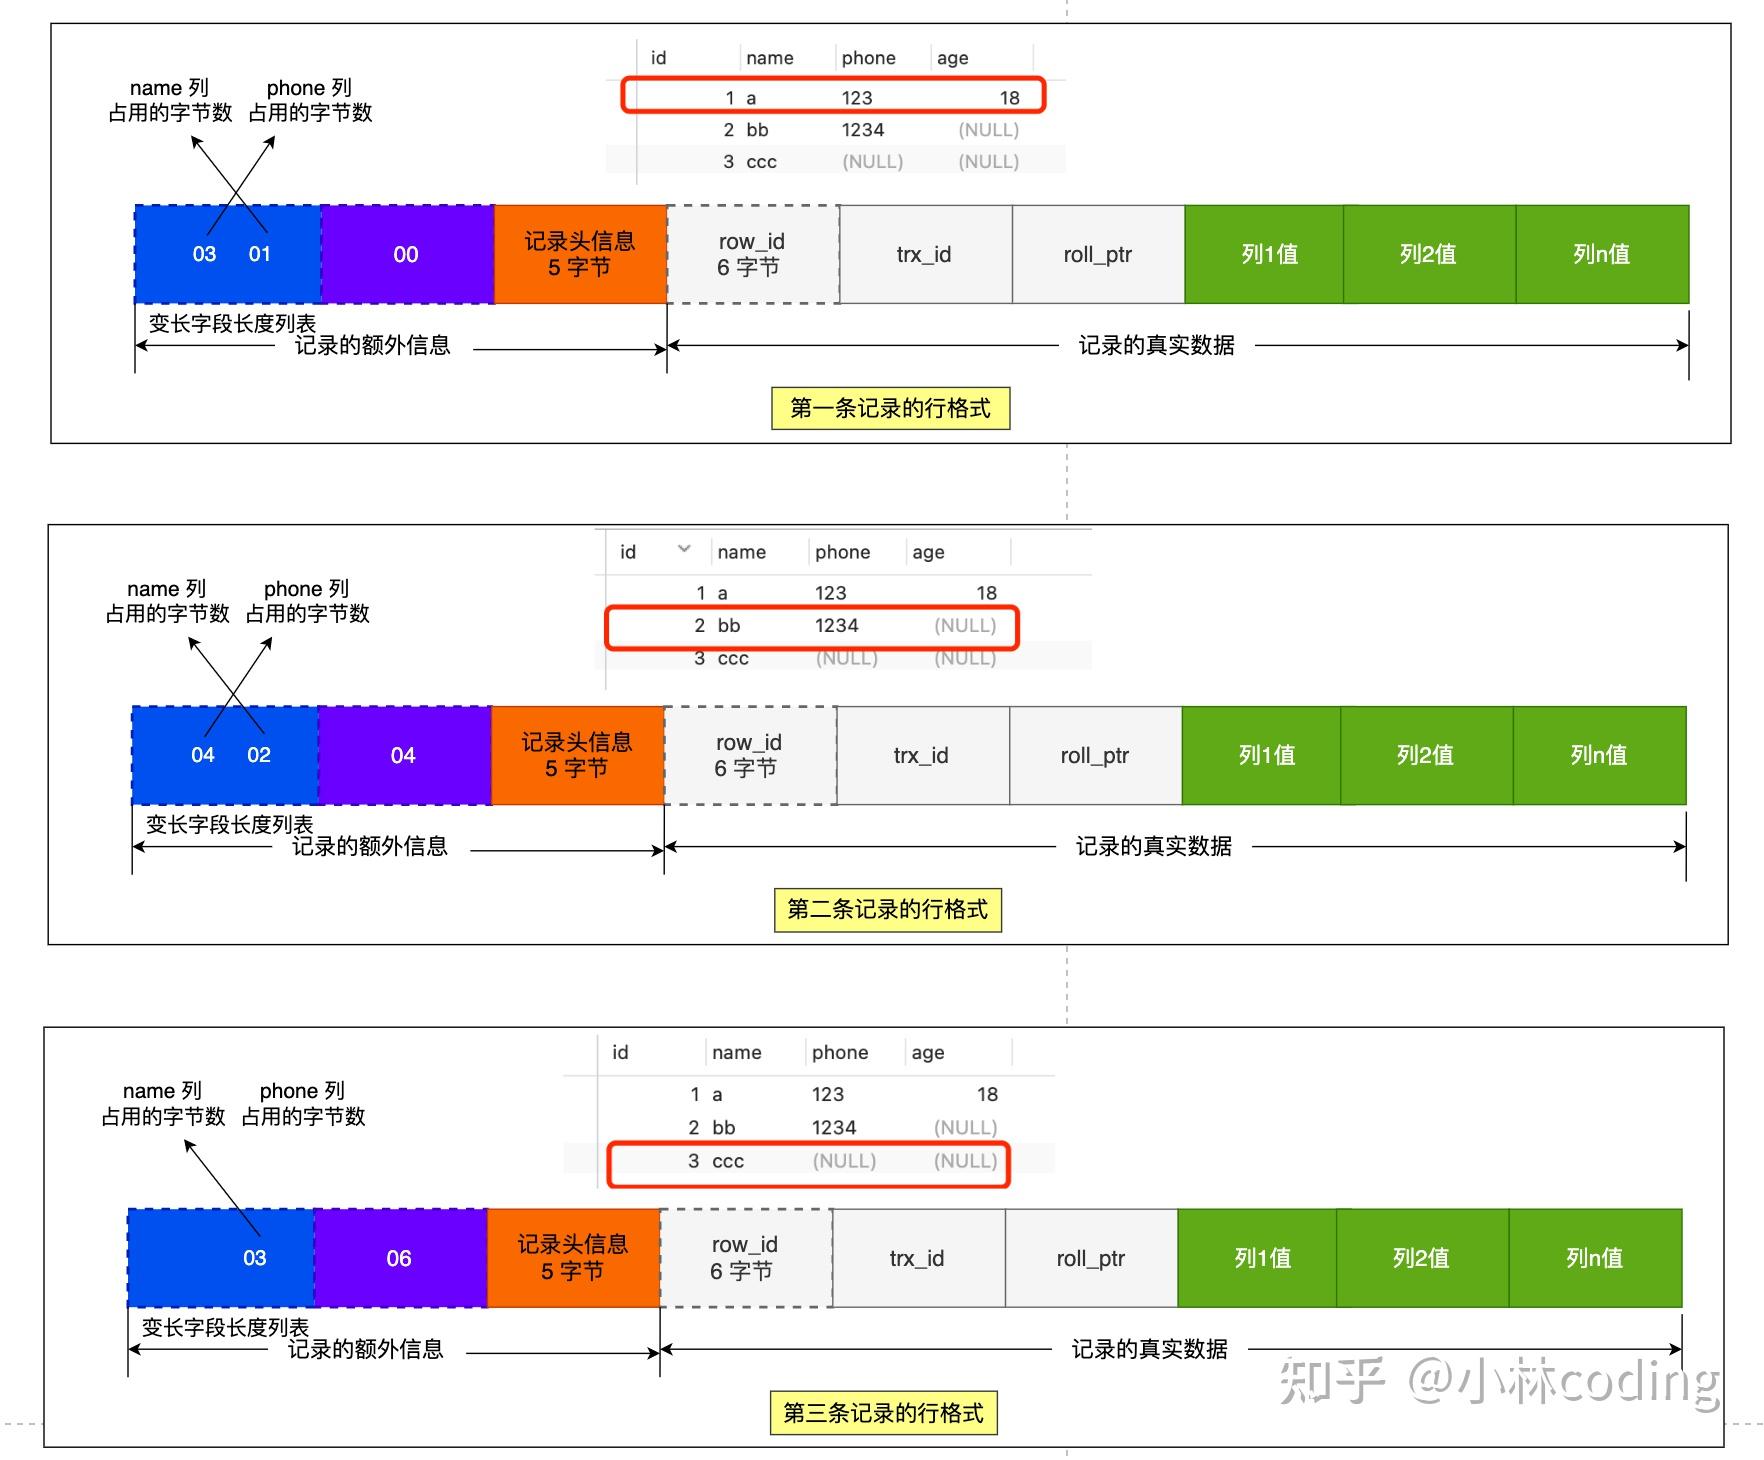The image size is (1764, 1460).
Task: Click the chevron beside the id column header
Action: 684,549
